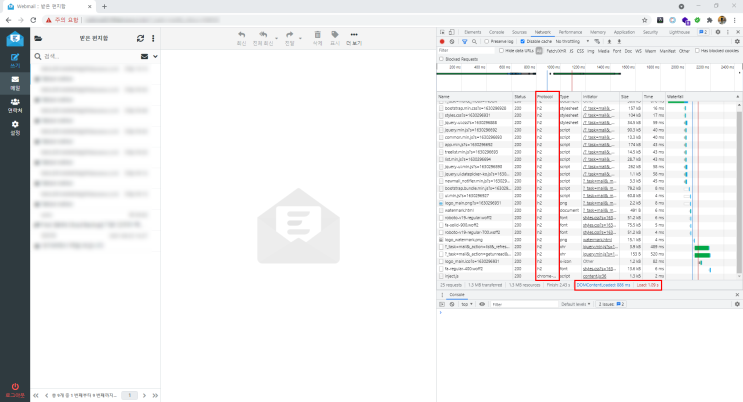
Task: Open compose mail (쓰기) in sidebar
Action: pyautogui.click(x=15, y=61)
